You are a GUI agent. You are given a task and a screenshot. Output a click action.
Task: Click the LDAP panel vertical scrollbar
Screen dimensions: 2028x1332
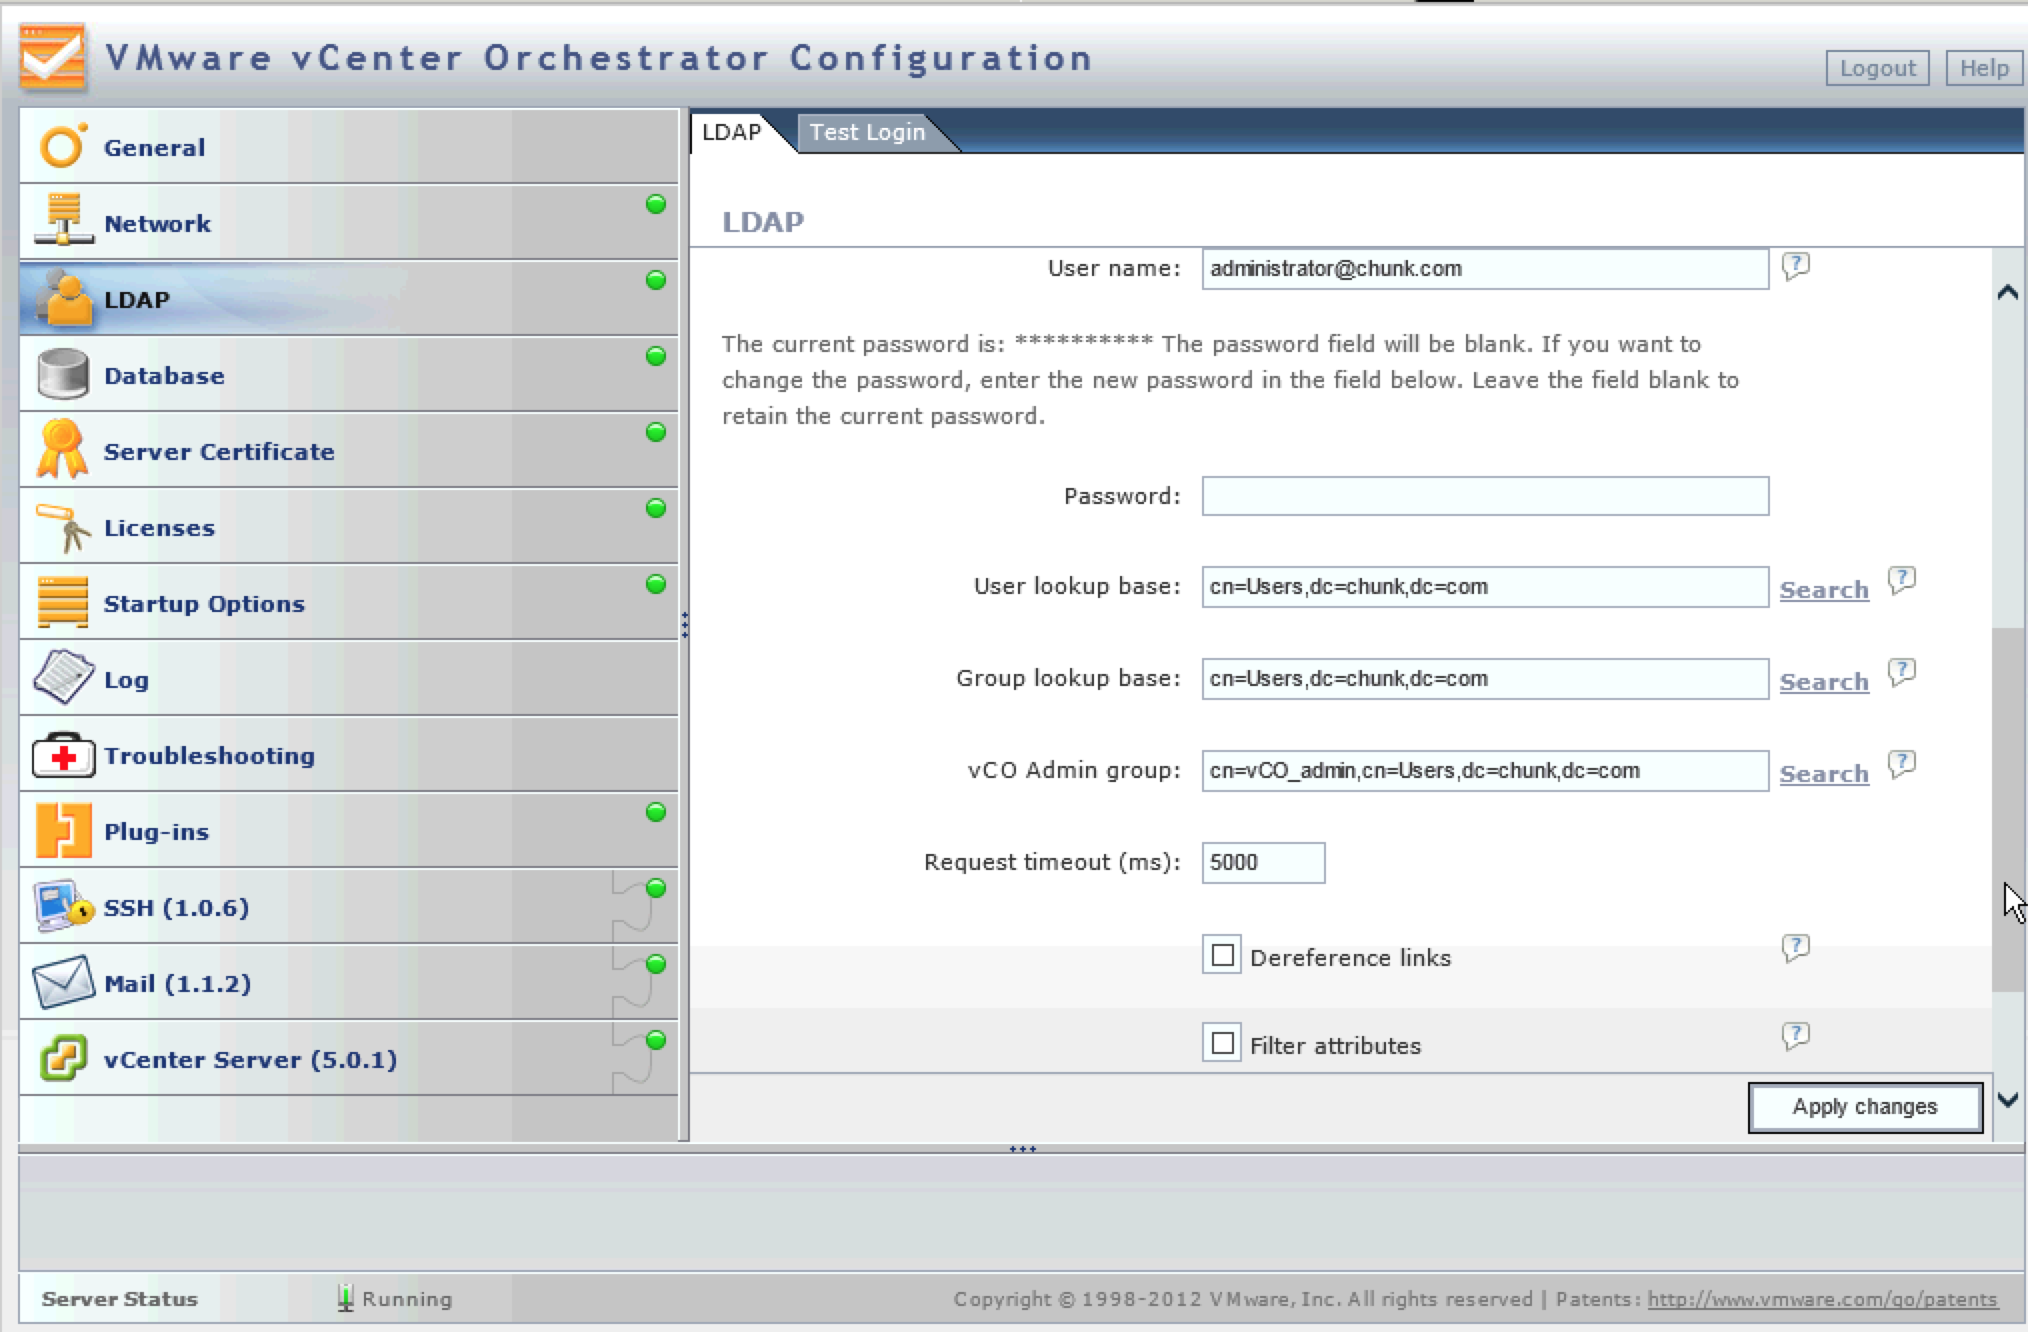2007,808
